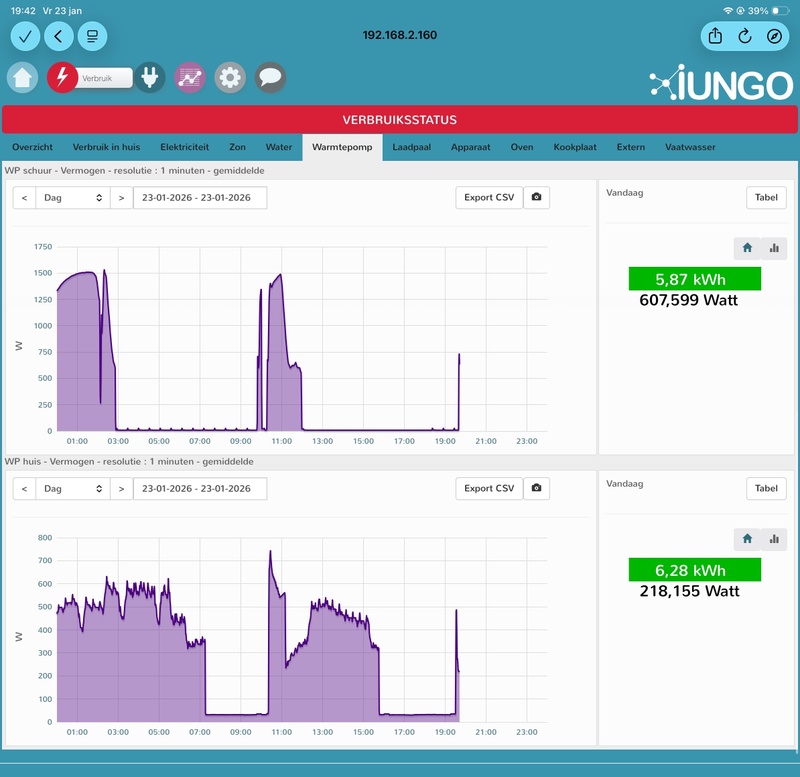The width and height of the screenshot is (800, 777).
Task: Tap the 192.168.2.160 address bar
Action: 399,35
